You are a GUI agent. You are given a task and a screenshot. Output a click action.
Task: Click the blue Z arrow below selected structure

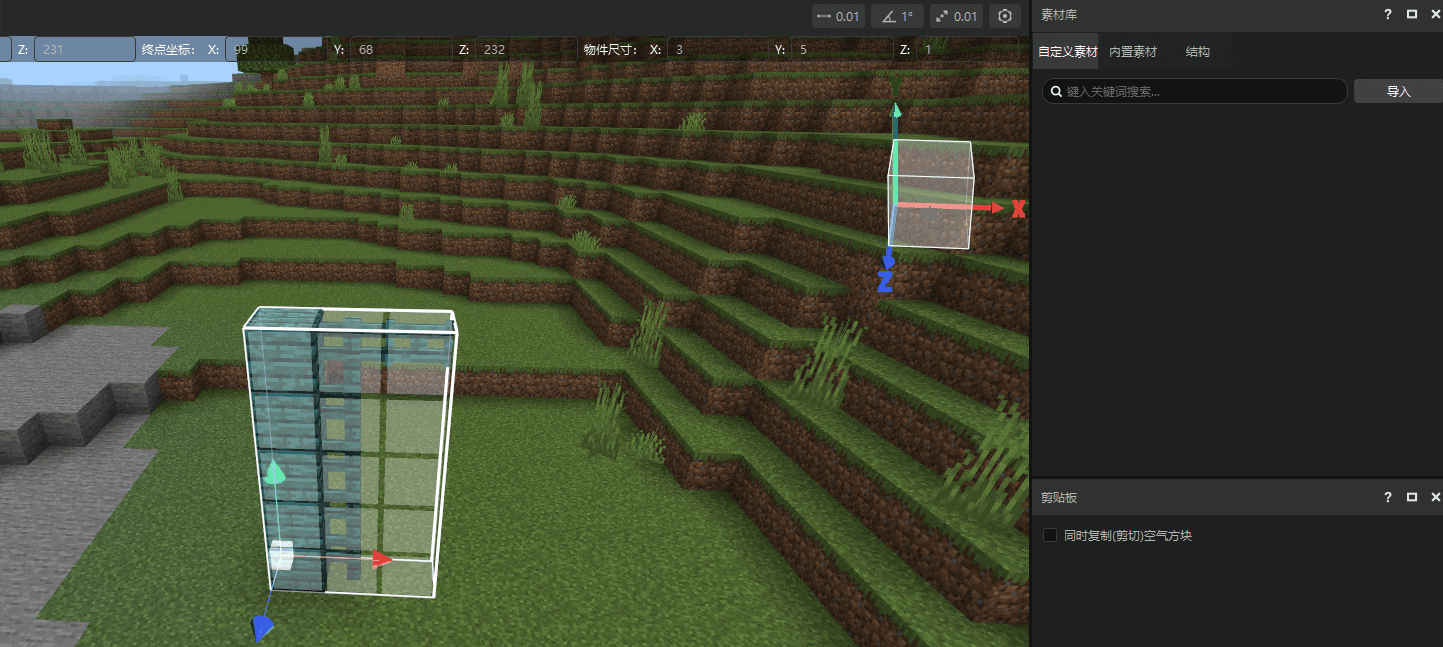pyautogui.click(x=262, y=627)
